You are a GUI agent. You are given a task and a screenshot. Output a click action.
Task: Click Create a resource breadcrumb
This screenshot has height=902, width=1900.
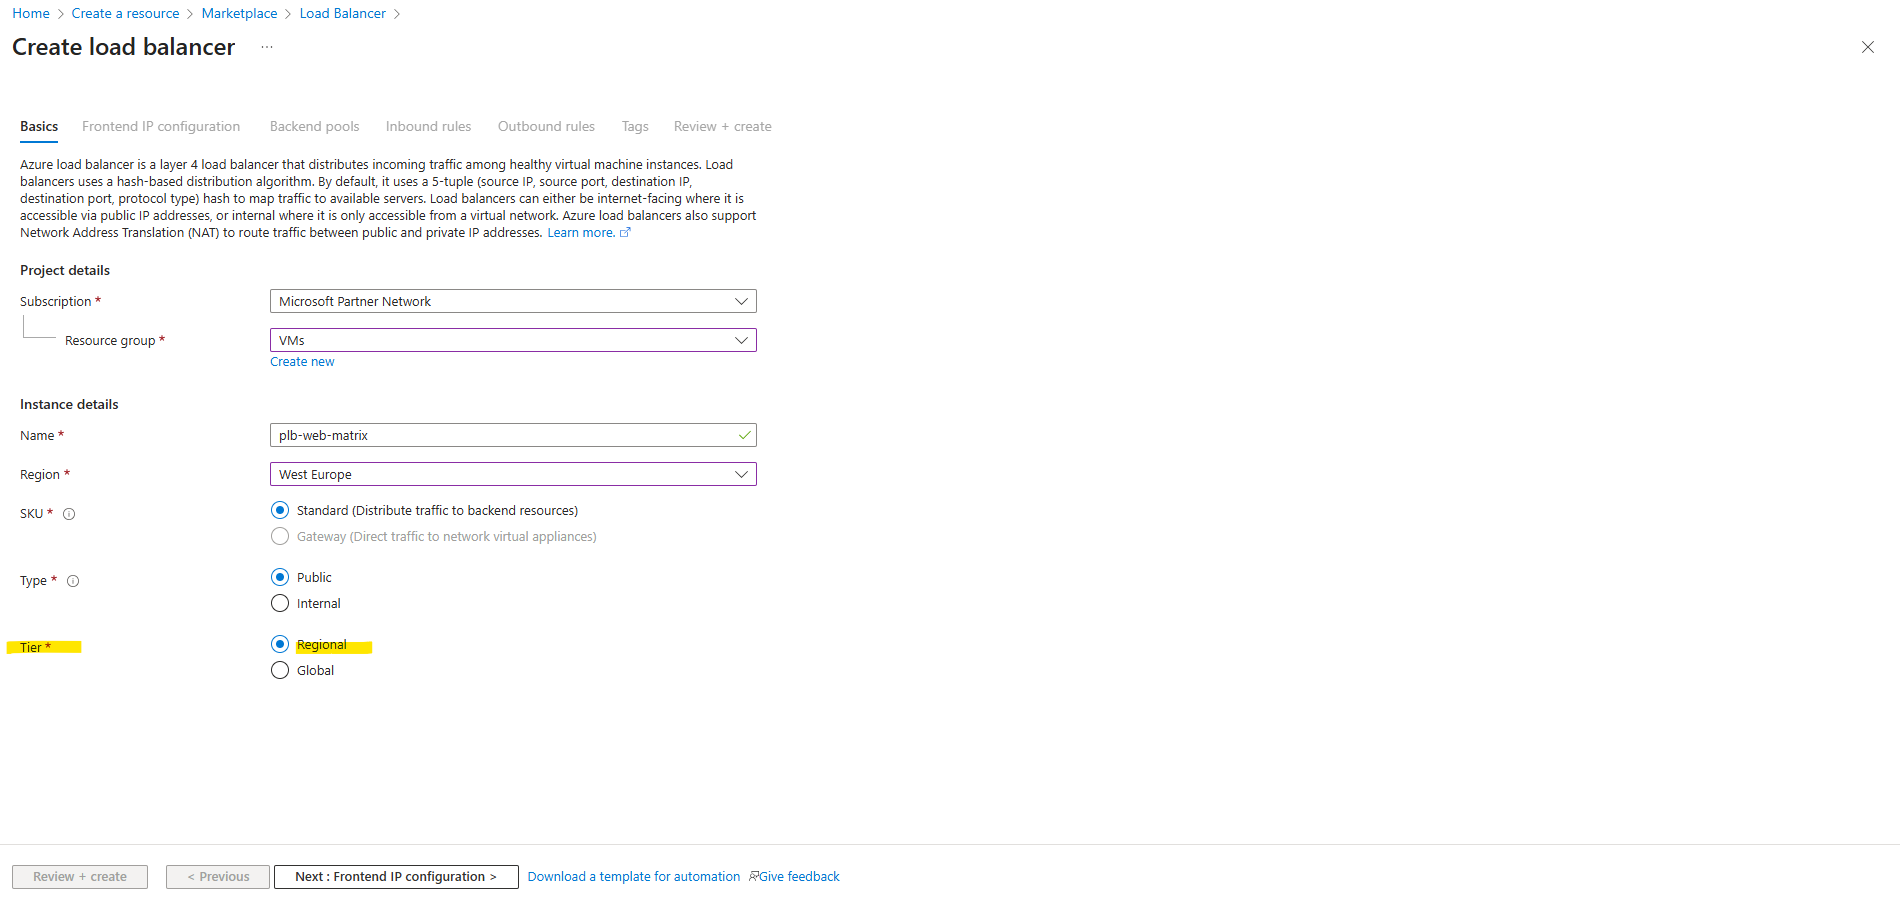(125, 13)
